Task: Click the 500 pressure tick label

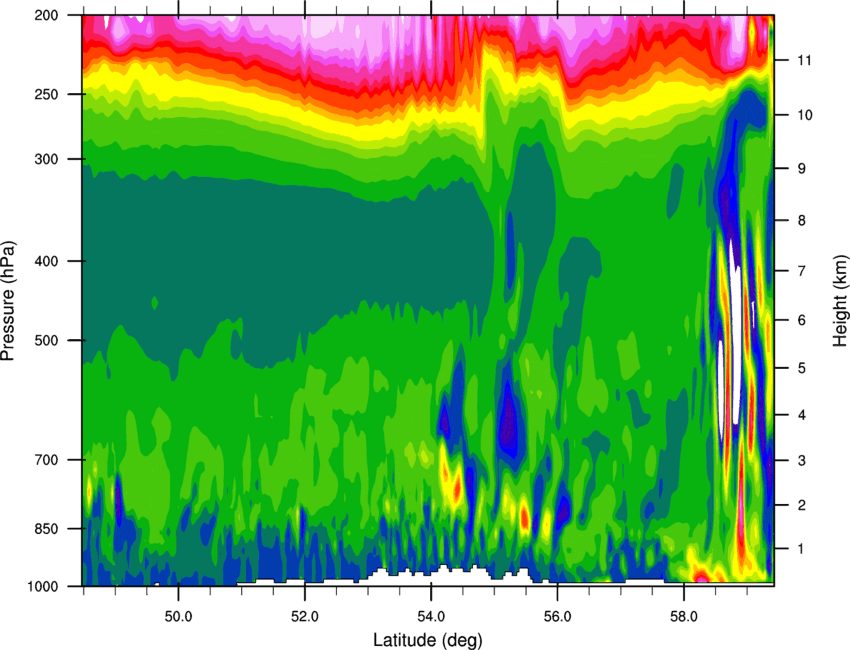Action: (48, 340)
